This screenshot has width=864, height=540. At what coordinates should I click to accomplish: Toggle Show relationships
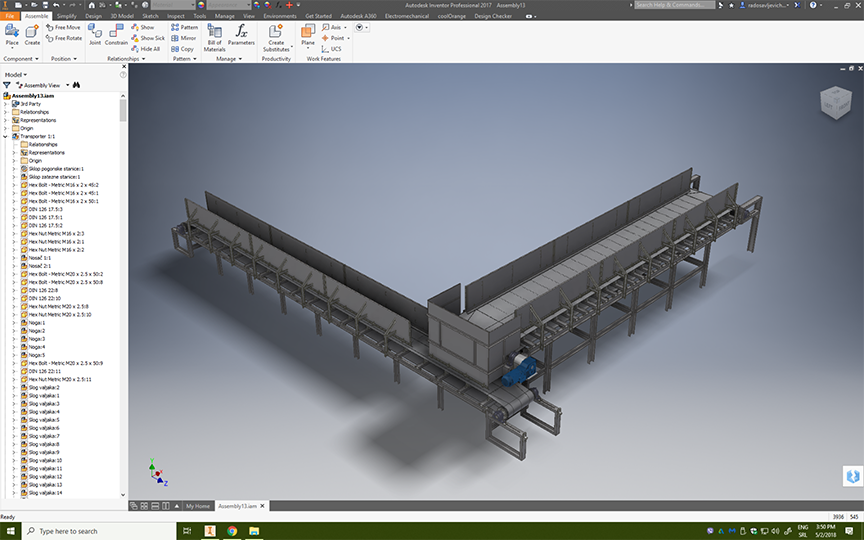(141, 27)
